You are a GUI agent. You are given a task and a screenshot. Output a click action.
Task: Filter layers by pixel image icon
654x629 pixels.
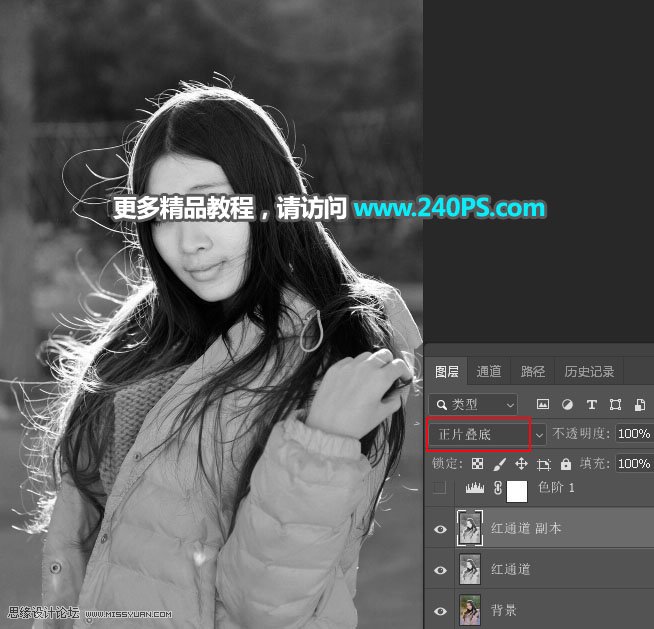pos(543,404)
